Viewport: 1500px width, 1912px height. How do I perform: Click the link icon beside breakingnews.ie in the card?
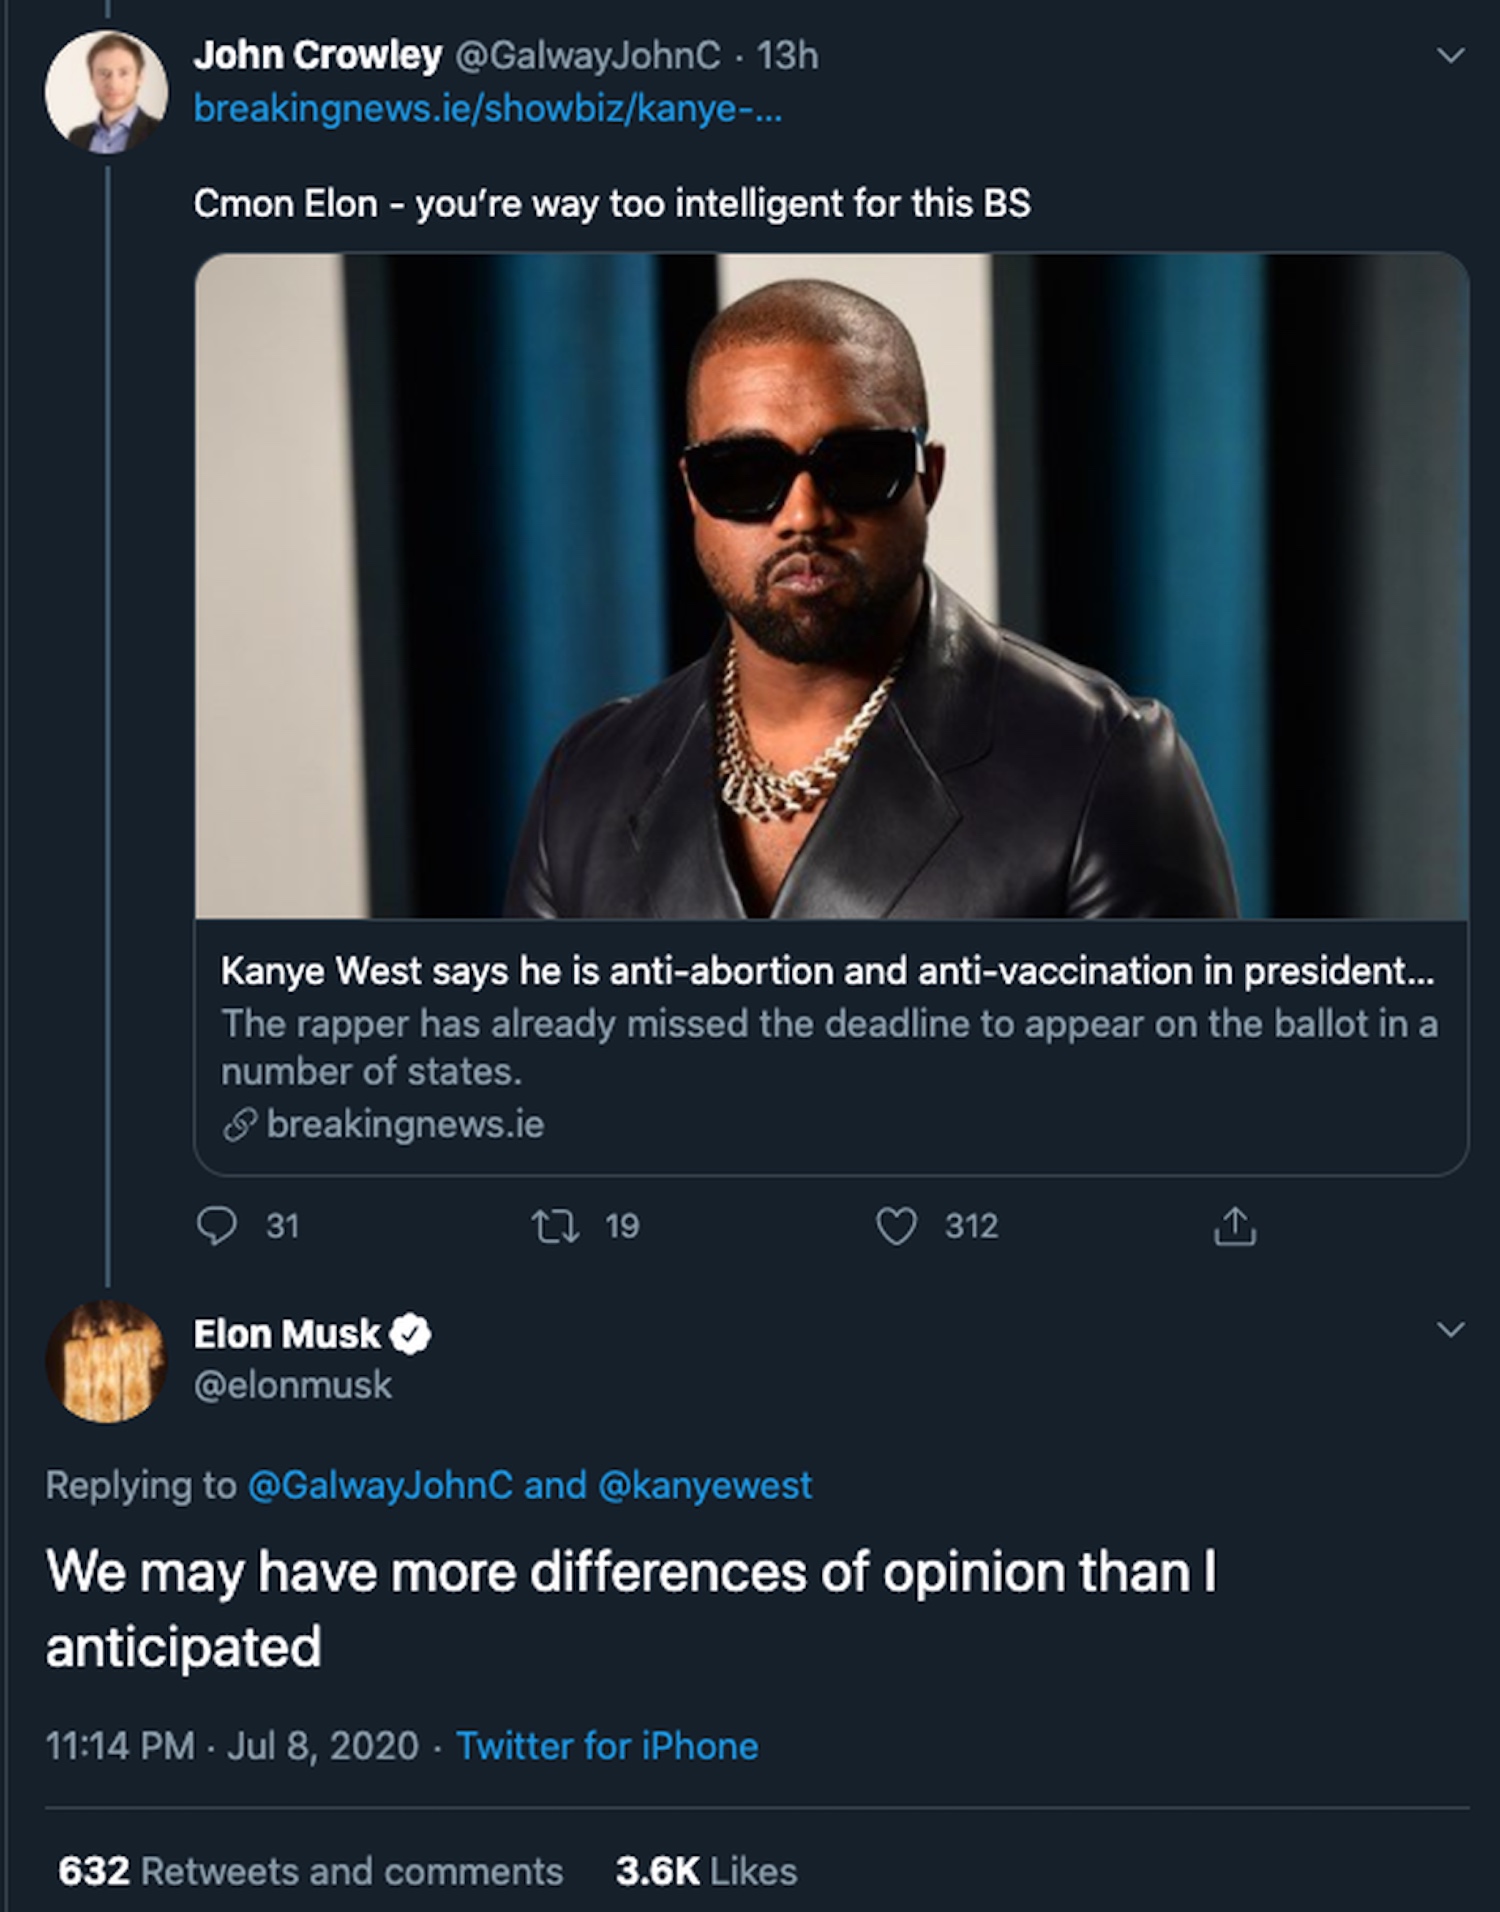(240, 1125)
